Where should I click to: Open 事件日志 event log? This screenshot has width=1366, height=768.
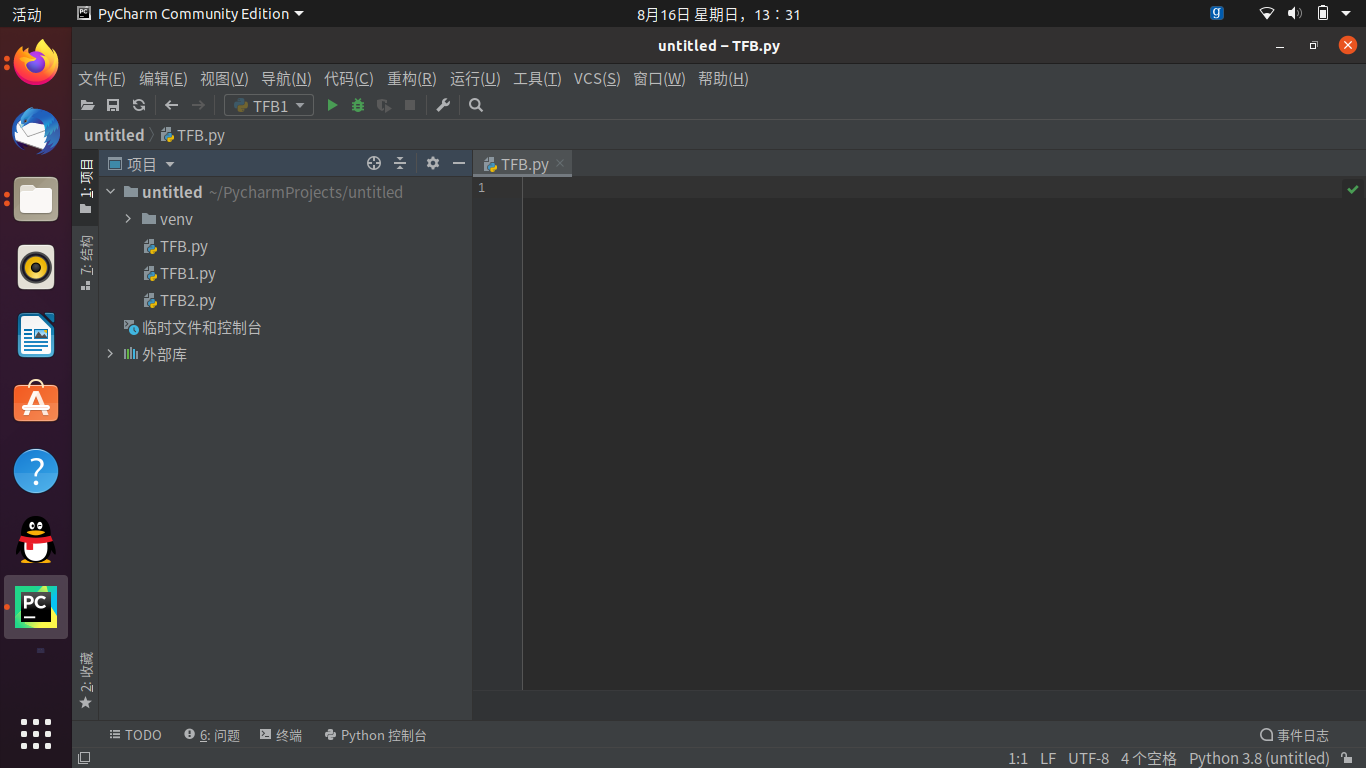pos(1294,735)
